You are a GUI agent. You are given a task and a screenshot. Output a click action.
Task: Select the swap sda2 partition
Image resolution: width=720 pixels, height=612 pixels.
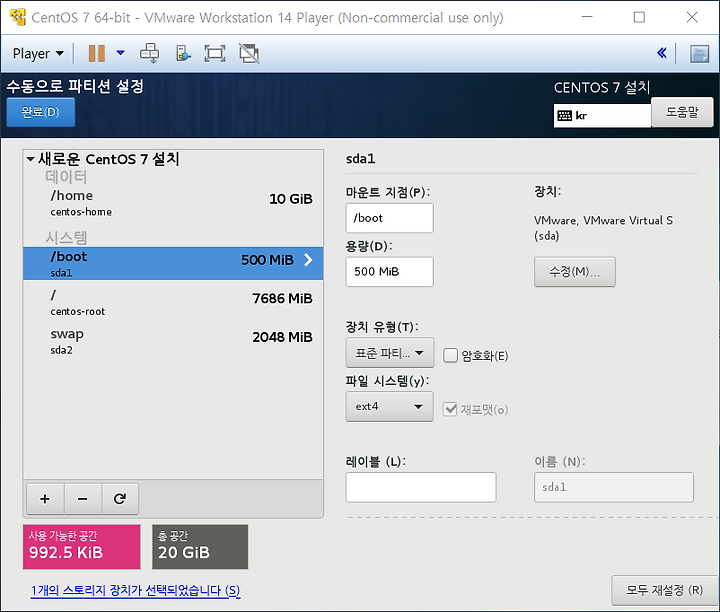click(173, 341)
